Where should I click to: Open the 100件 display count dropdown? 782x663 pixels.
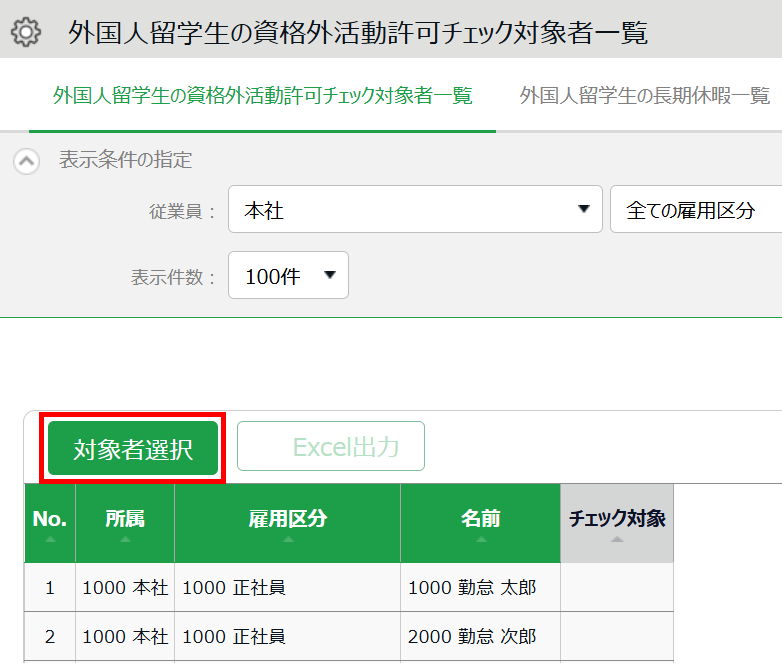point(288,275)
